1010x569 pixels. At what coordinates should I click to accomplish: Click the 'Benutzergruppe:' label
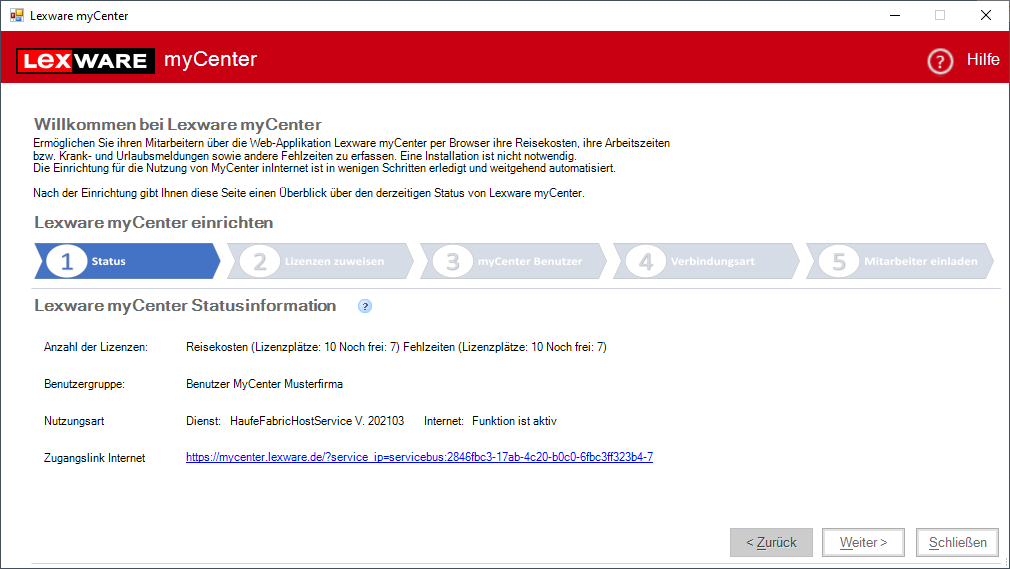coord(84,384)
